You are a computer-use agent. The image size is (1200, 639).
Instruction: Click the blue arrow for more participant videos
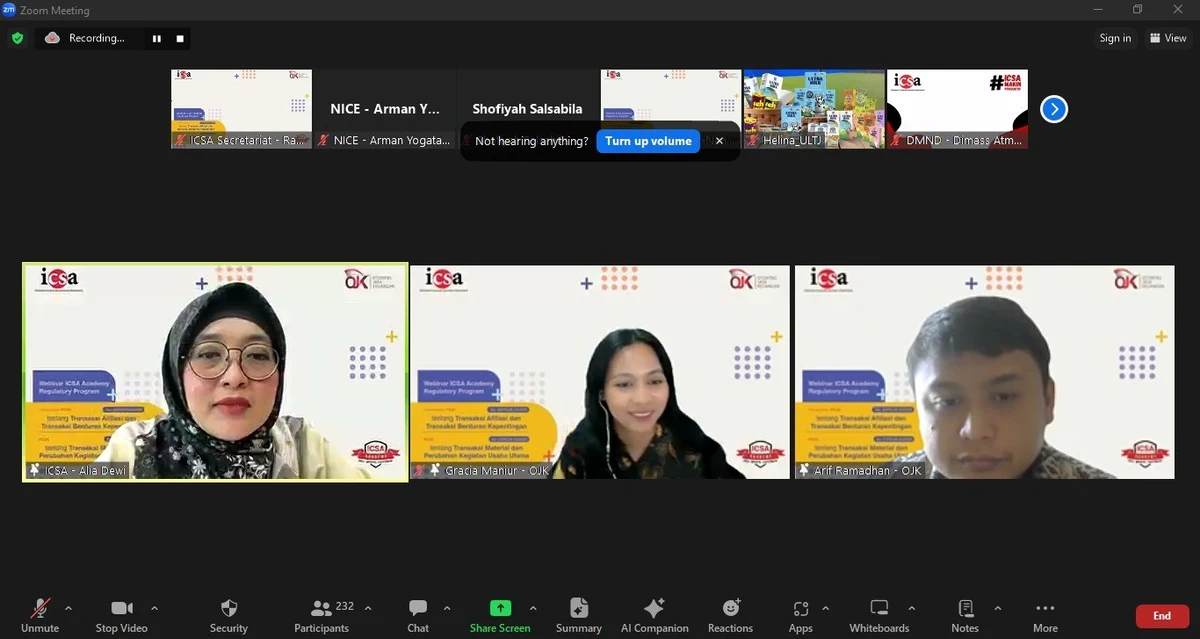[1053, 109]
